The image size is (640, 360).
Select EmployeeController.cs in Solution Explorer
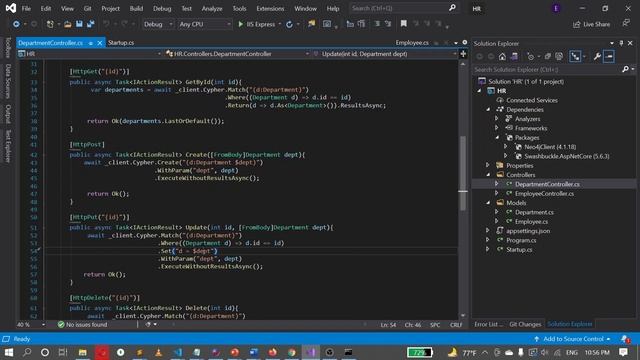pos(544,193)
